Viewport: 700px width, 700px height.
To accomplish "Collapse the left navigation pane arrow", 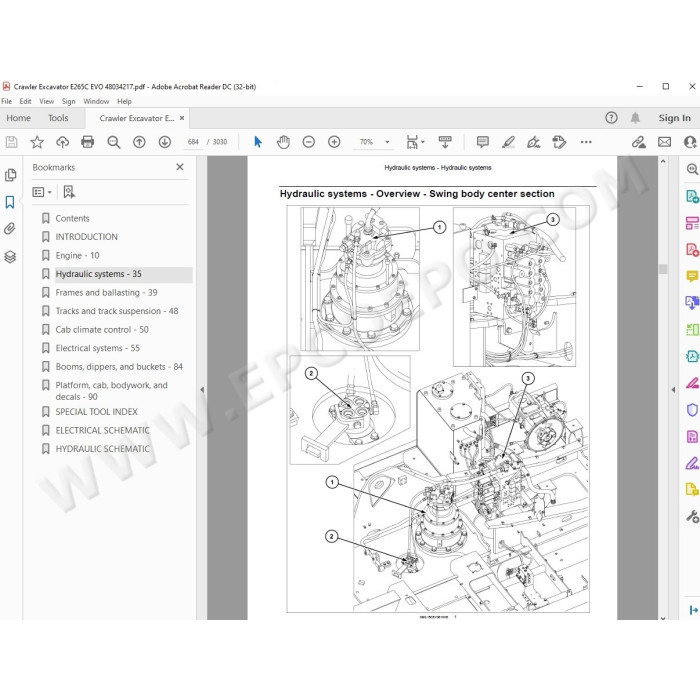I will coord(202,389).
